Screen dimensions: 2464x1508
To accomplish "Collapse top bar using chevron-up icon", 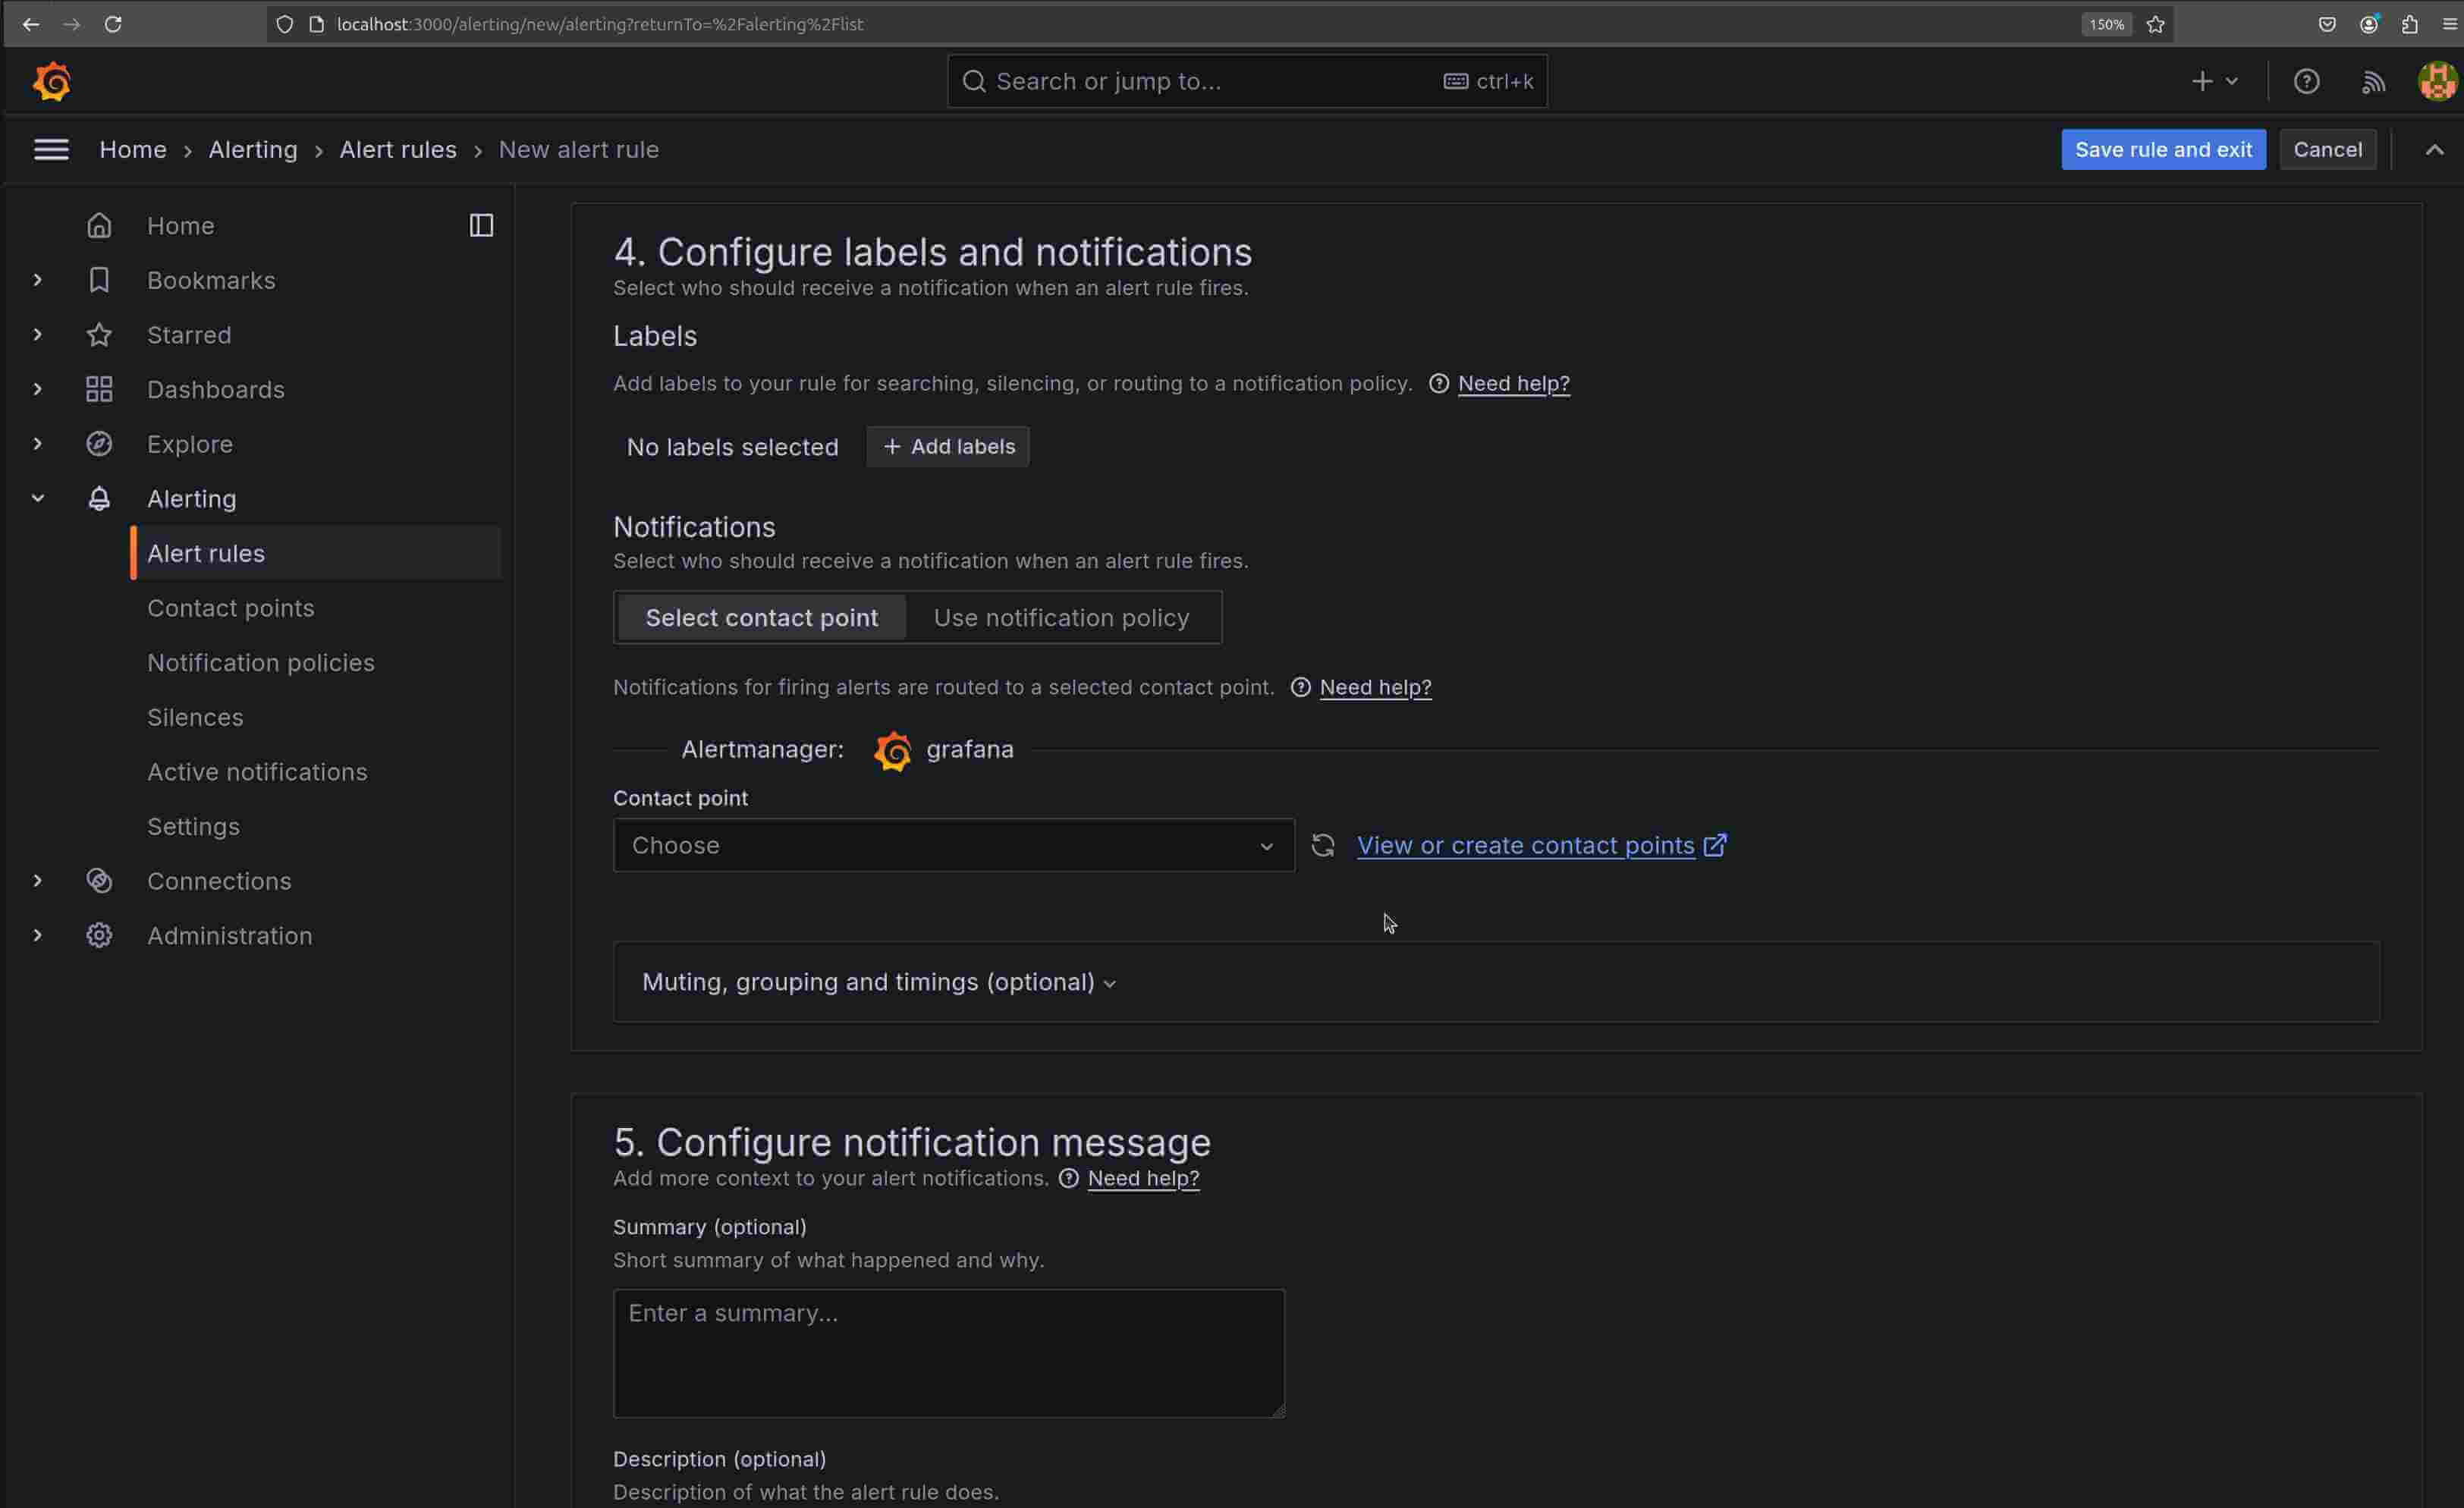I will (x=2434, y=150).
